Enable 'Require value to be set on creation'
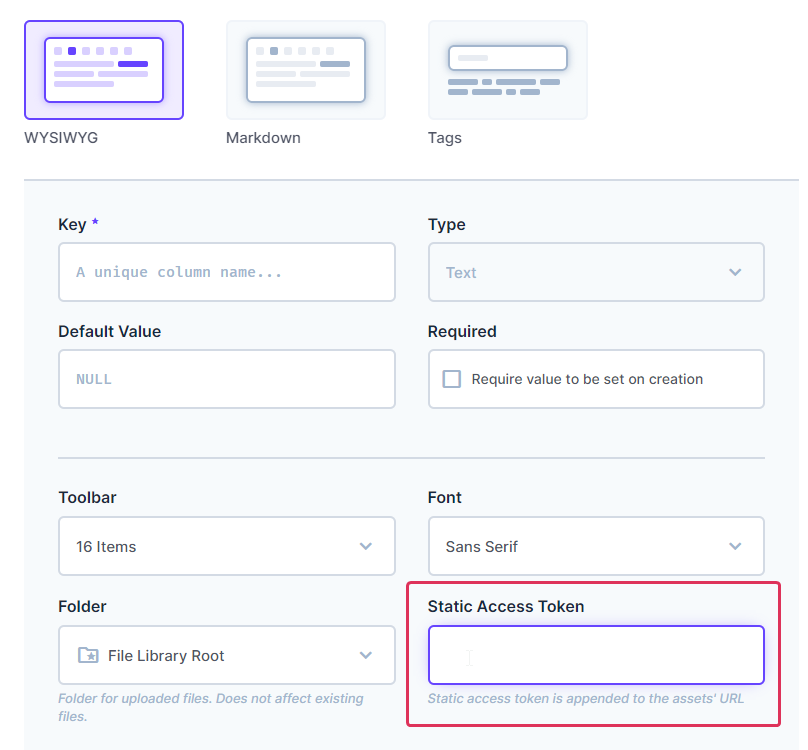This screenshot has width=808, height=750. 451,379
